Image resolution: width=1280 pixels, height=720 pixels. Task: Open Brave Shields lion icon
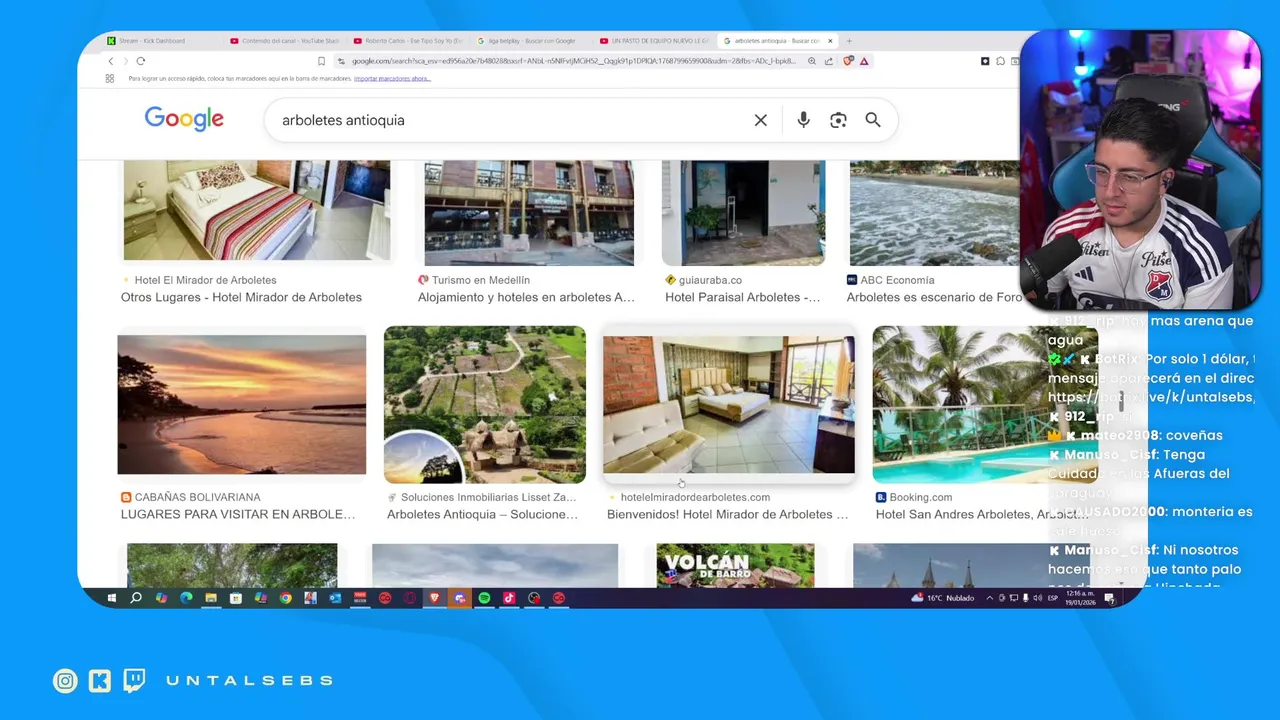tap(848, 61)
